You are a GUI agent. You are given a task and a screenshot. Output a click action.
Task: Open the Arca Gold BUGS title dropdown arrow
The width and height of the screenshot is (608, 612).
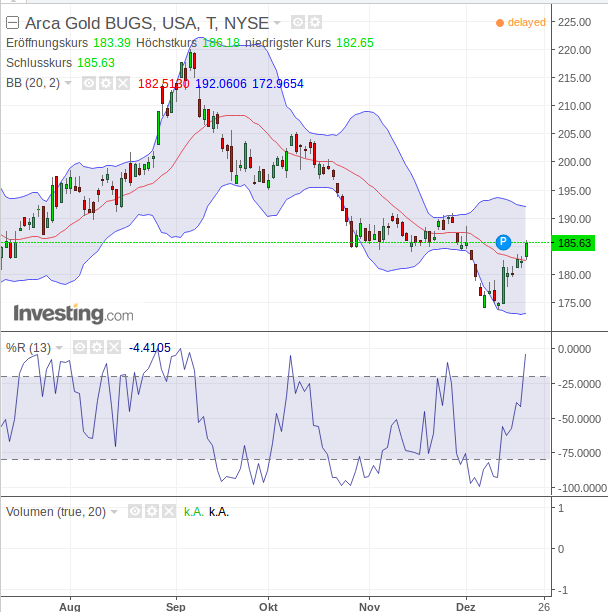(277, 23)
